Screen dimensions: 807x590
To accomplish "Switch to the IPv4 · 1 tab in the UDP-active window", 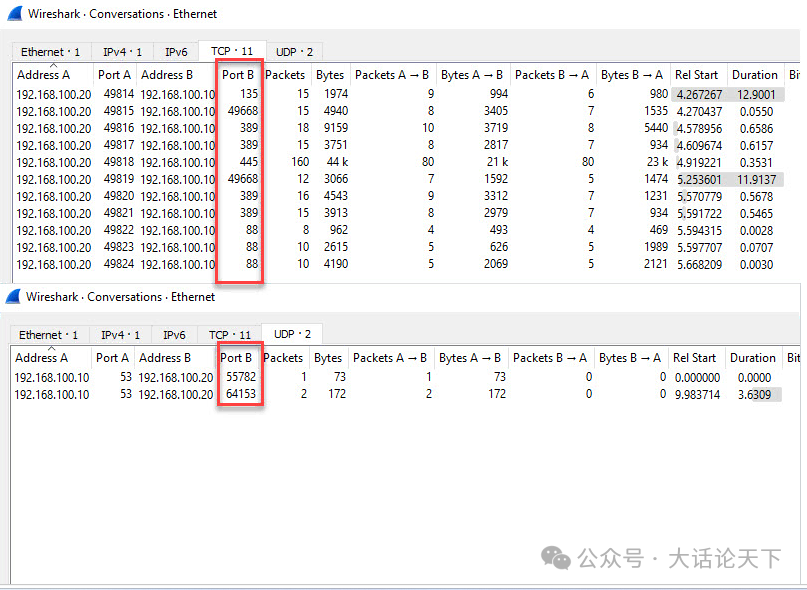I will click(x=120, y=335).
